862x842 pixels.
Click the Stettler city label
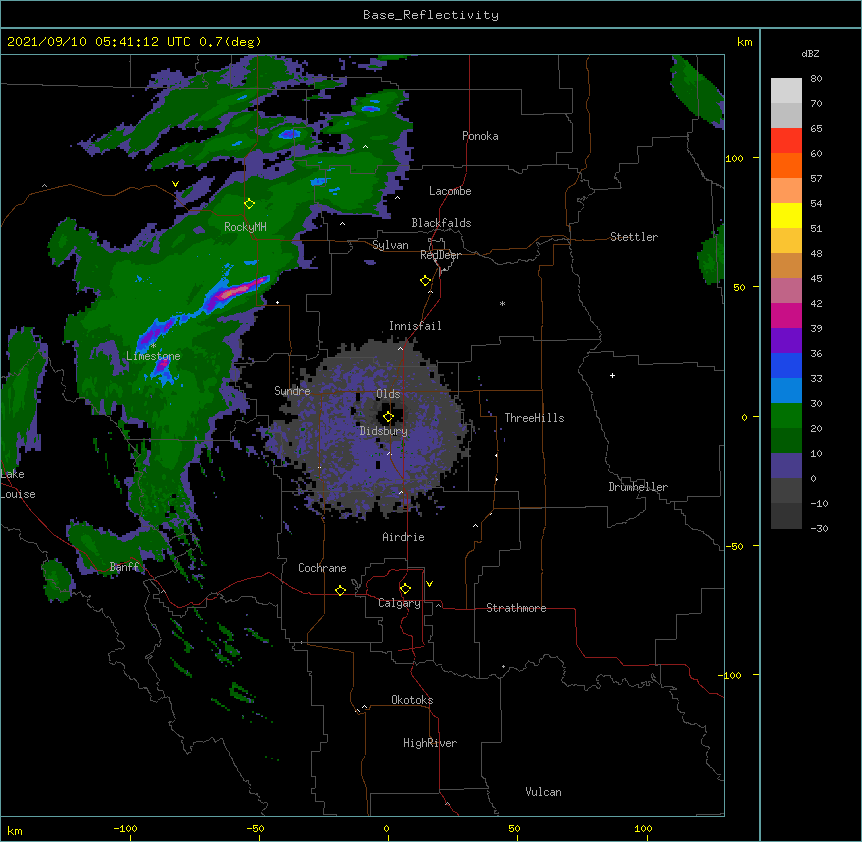(634, 237)
